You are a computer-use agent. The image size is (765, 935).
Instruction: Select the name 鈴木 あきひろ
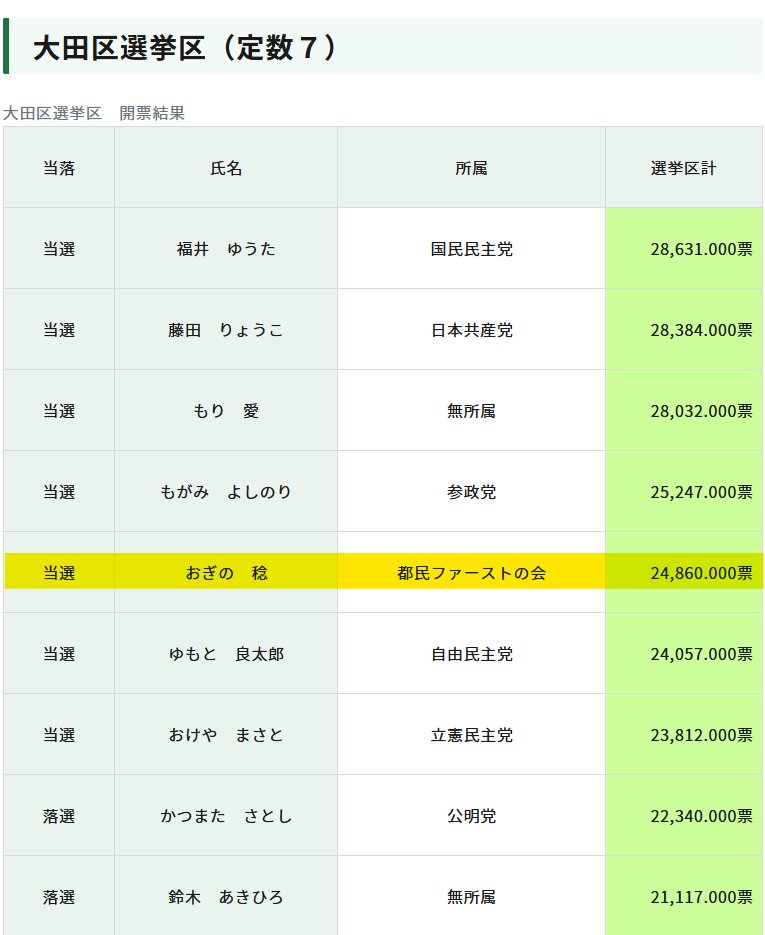[226, 897]
